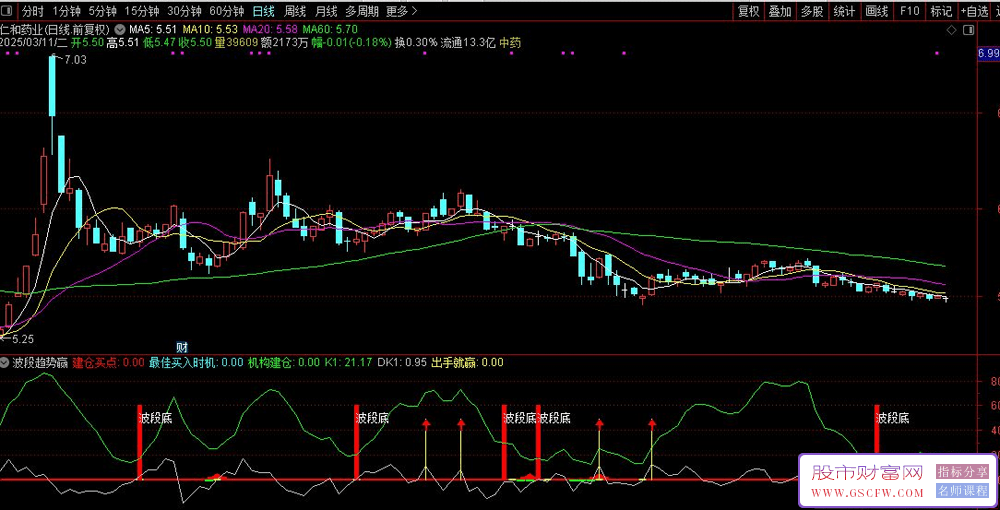Click the 叠加 overlay button
1000x510 pixels.
(780, 11)
